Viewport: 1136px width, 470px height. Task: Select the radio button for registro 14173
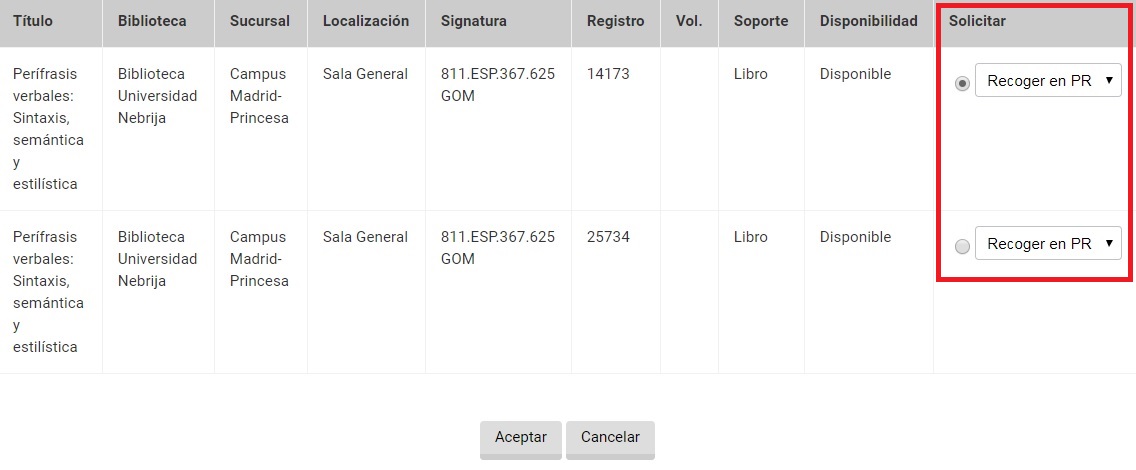962,84
